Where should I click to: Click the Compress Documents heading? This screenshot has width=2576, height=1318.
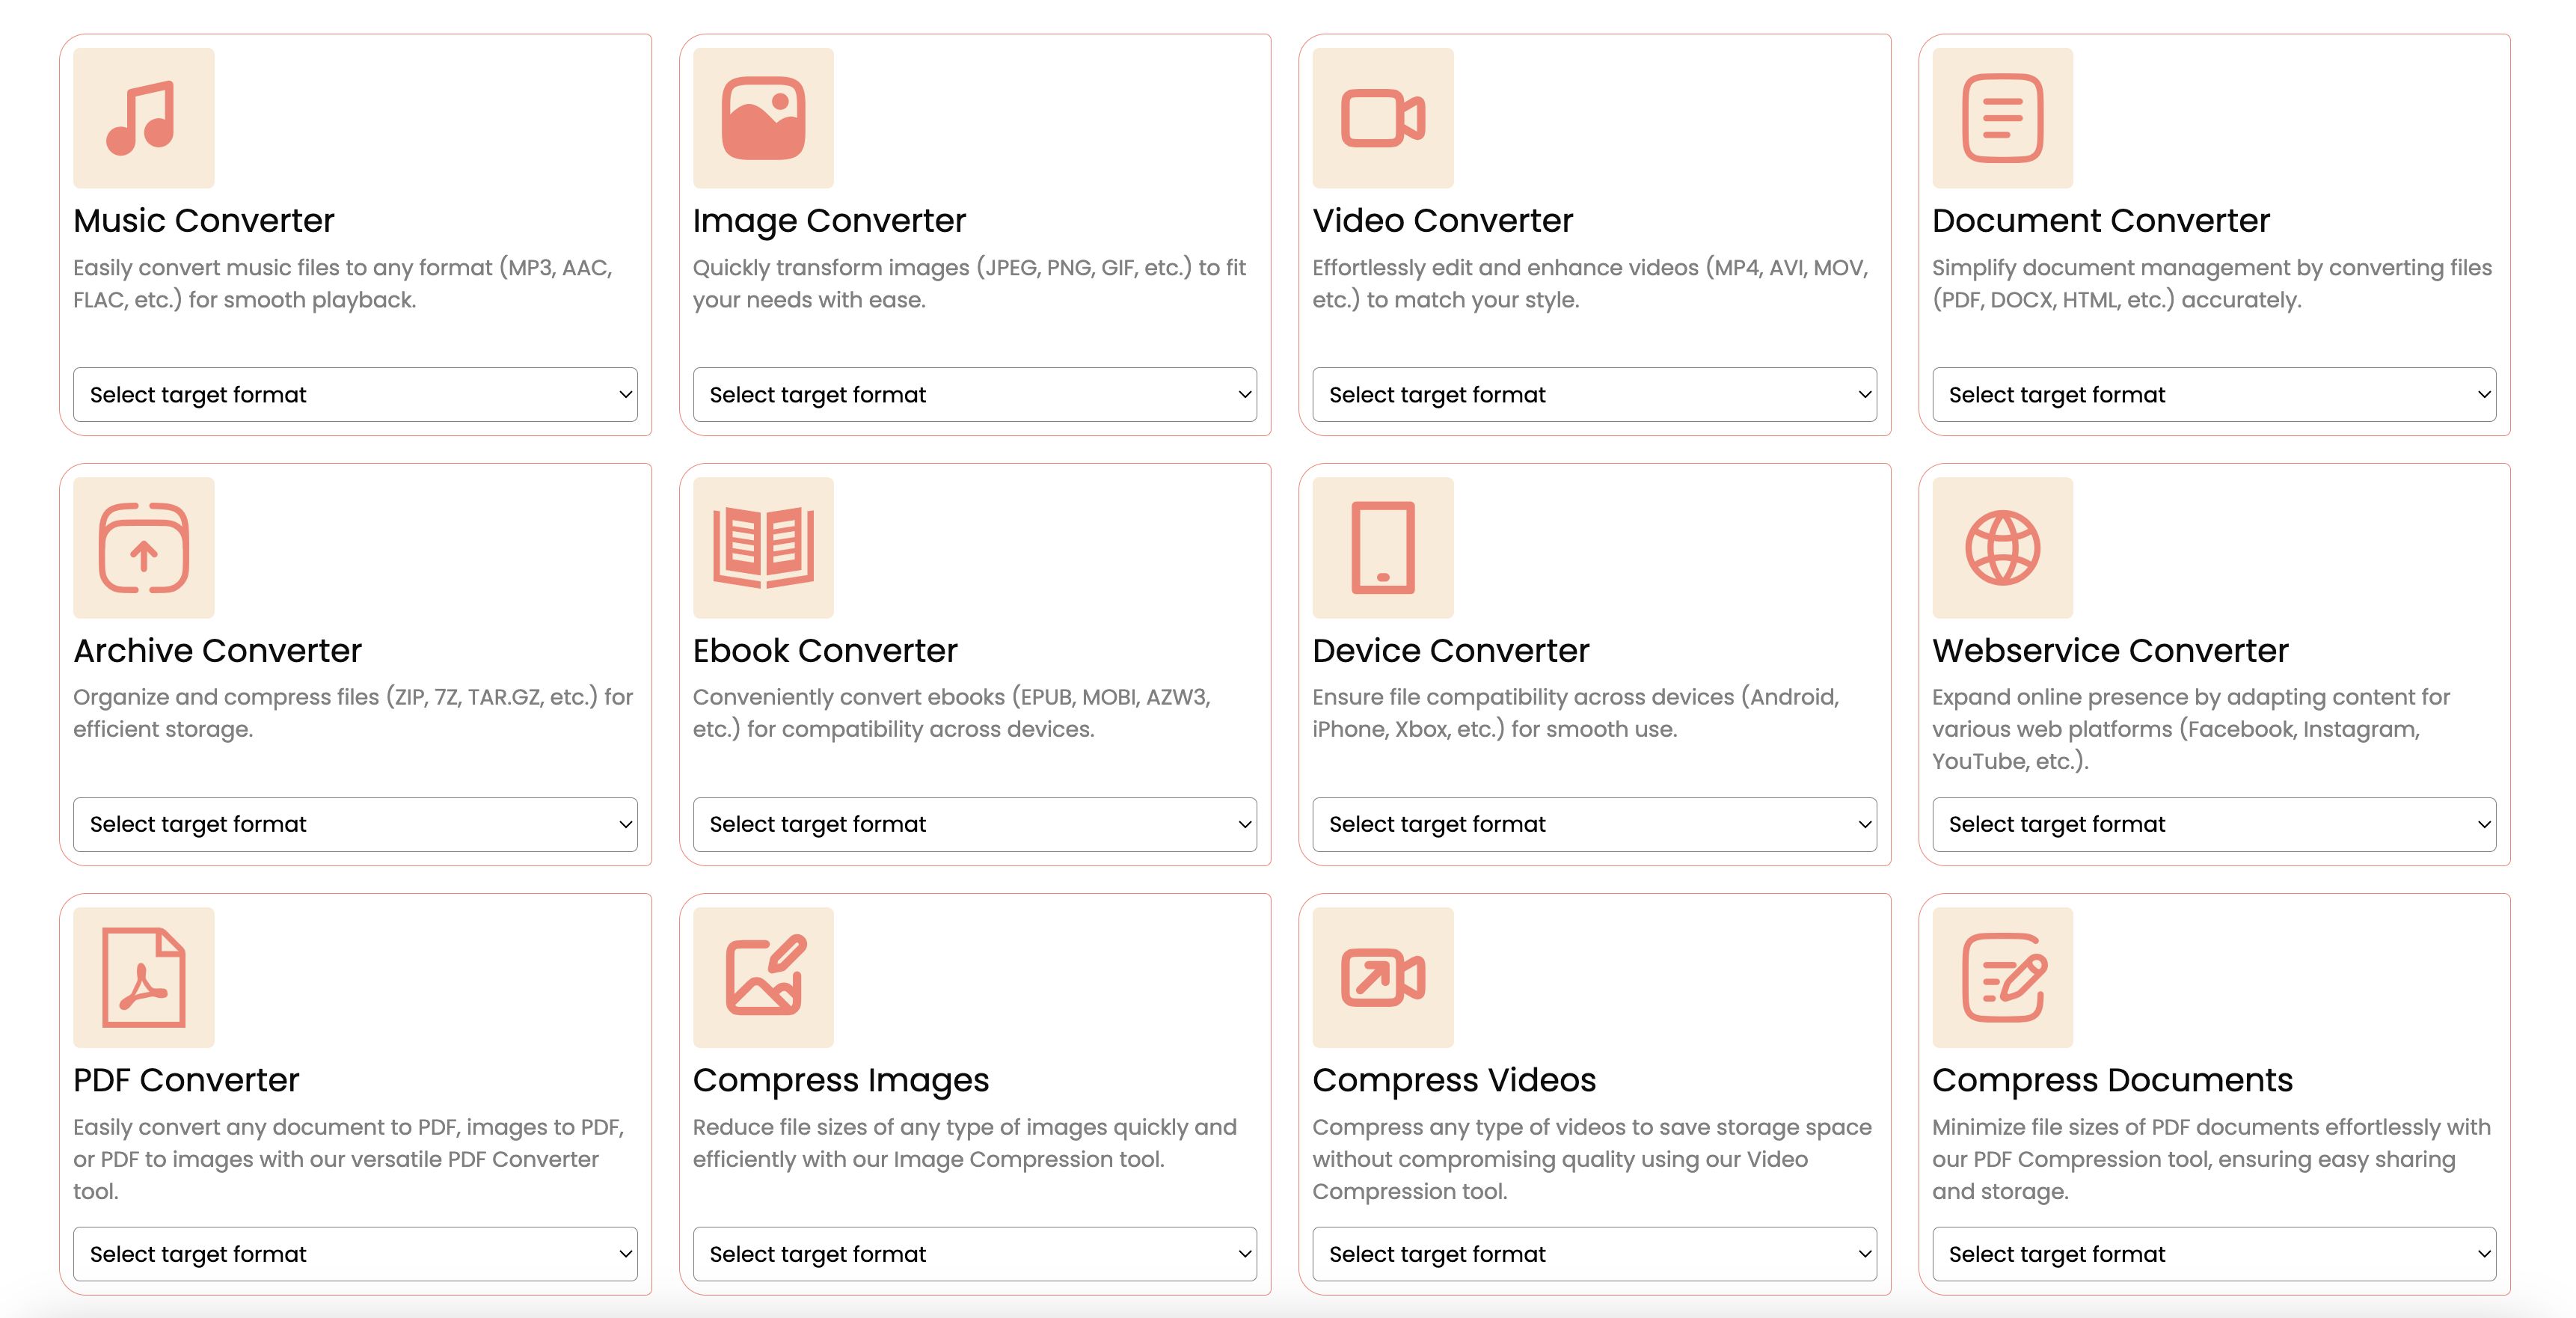tap(2112, 1081)
